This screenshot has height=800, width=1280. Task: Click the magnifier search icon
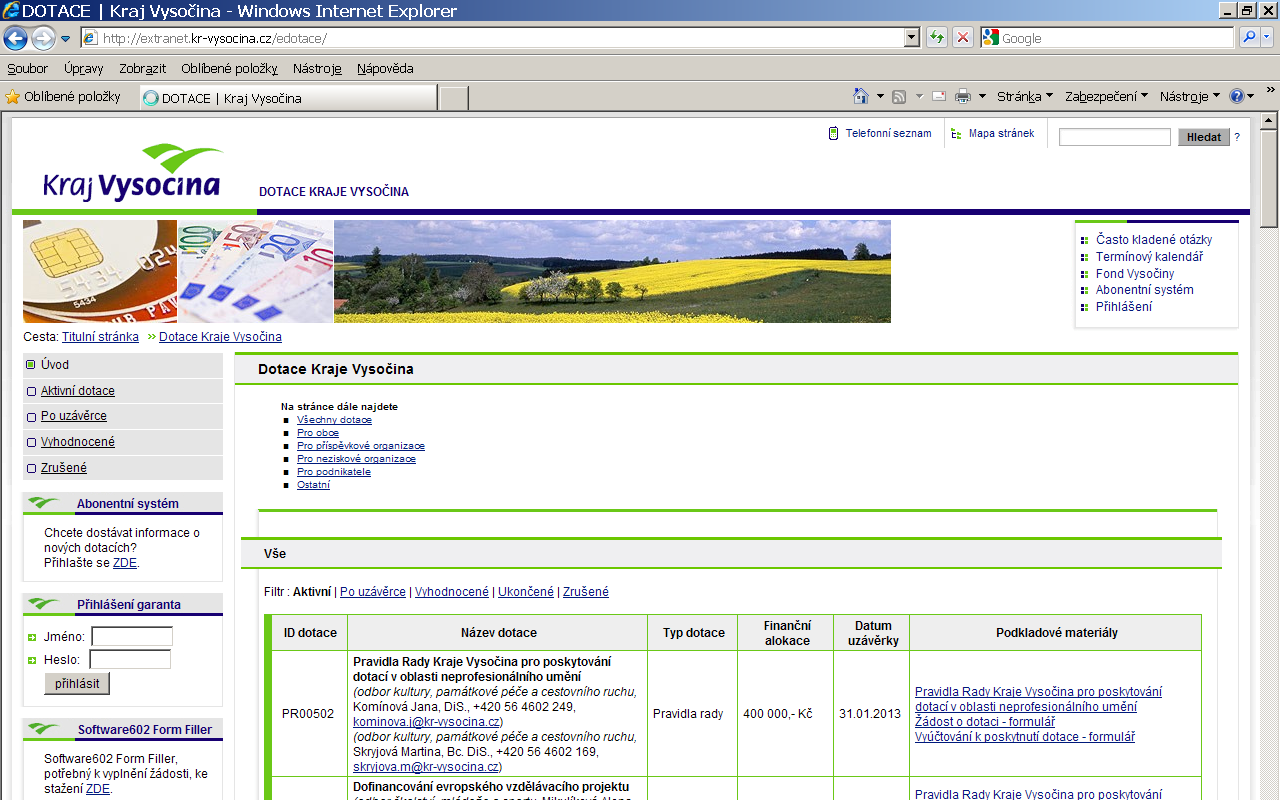(x=1249, y=38)
